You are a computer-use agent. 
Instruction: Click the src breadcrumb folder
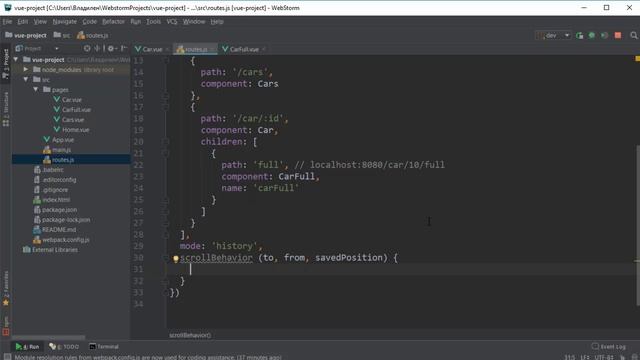click(62, 36)
